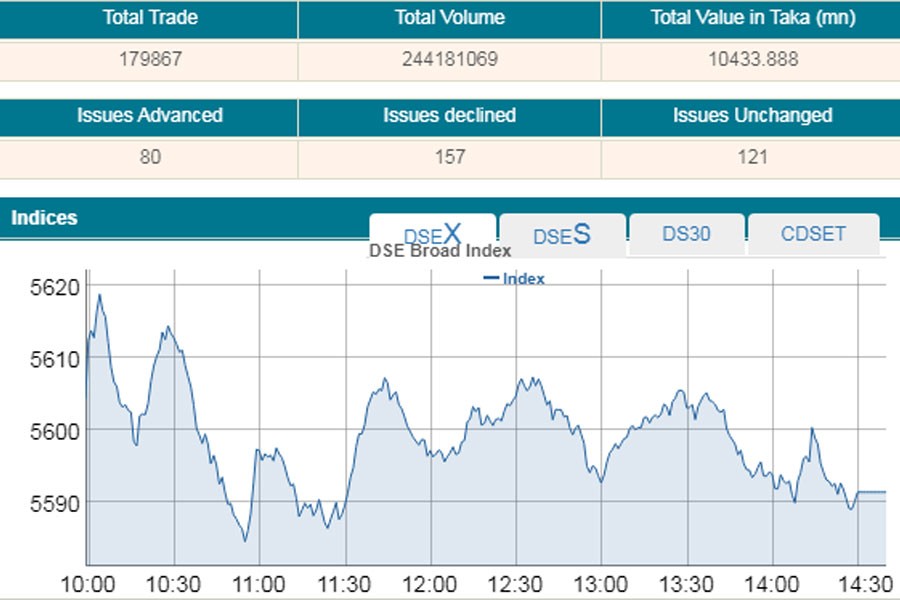Click the Total Trade header cell
This screenshot has width=900, height=600.
click(149, 18)
